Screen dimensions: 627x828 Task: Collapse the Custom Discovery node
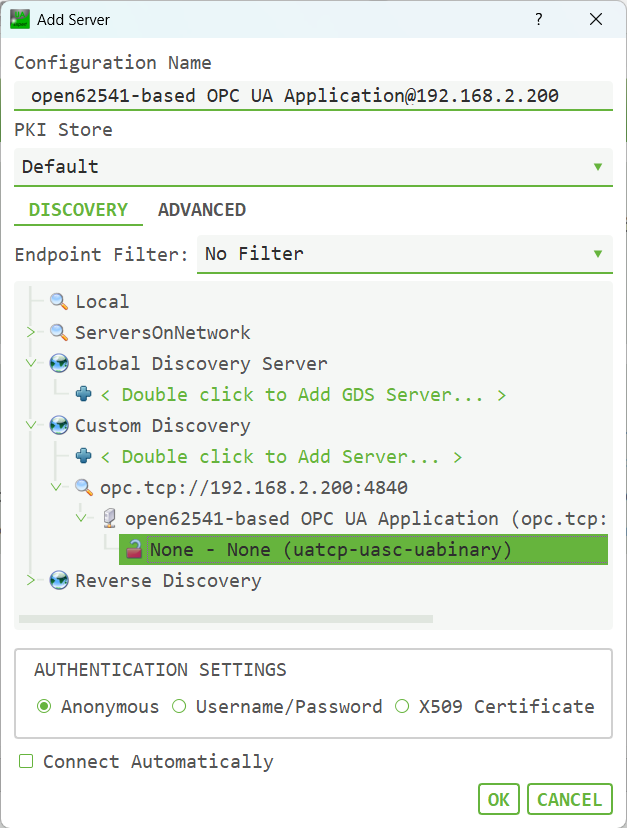point(31,425)
